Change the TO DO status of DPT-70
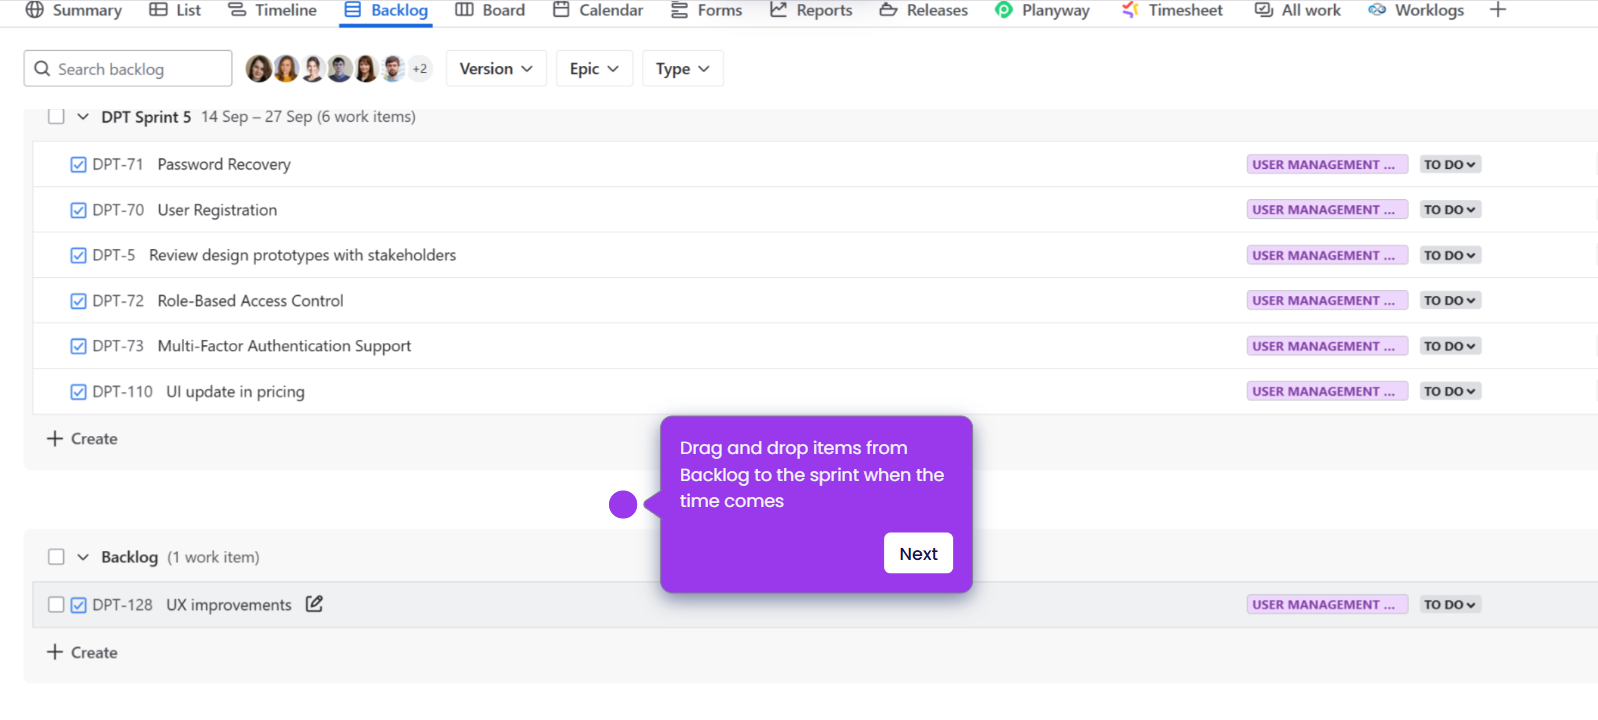1598x720 pixels. pyautogui.click(x=1450, y=210)
